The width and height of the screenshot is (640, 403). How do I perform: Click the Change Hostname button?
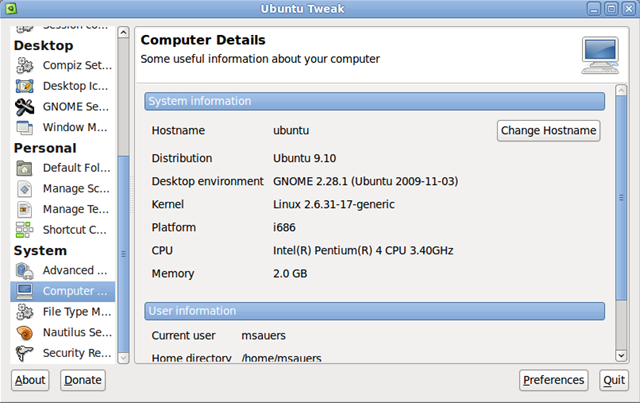tap(548, 131)
